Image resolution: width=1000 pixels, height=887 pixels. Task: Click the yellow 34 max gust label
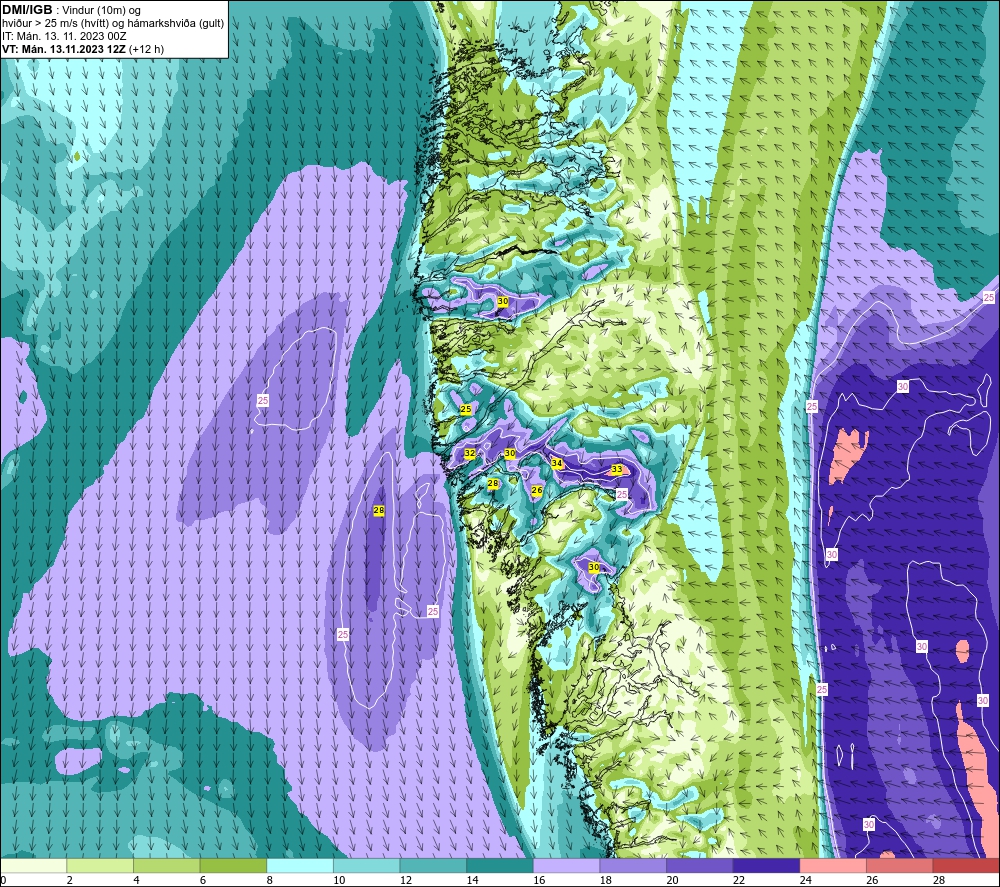pos(557,464)
